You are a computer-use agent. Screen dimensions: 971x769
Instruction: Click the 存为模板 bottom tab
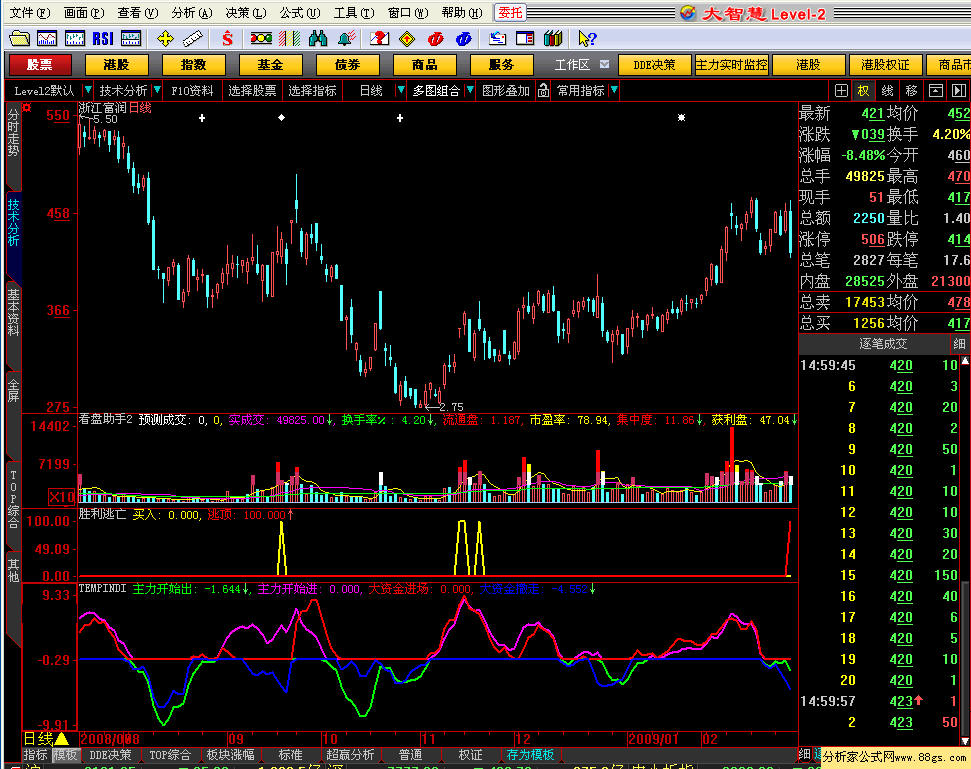point(530,754)
